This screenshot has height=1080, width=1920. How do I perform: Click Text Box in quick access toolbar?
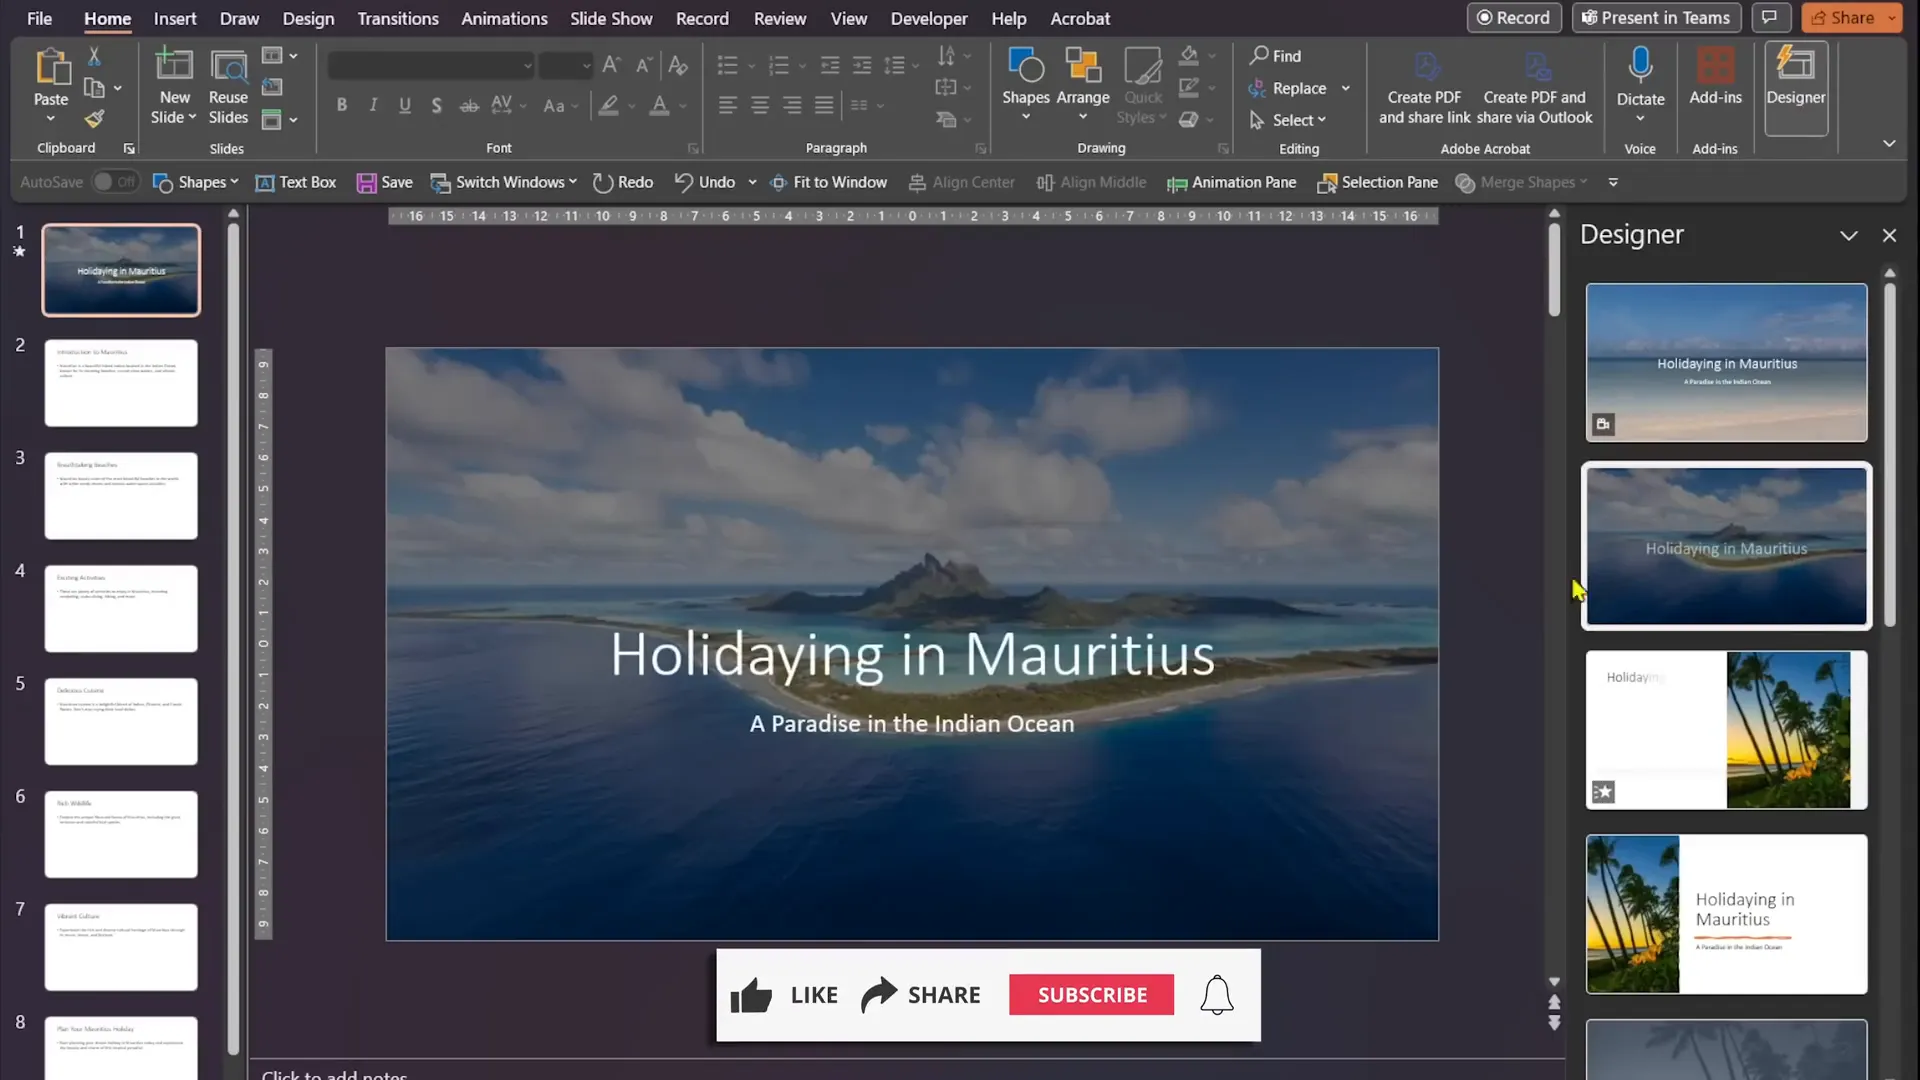tap(296, 182)
